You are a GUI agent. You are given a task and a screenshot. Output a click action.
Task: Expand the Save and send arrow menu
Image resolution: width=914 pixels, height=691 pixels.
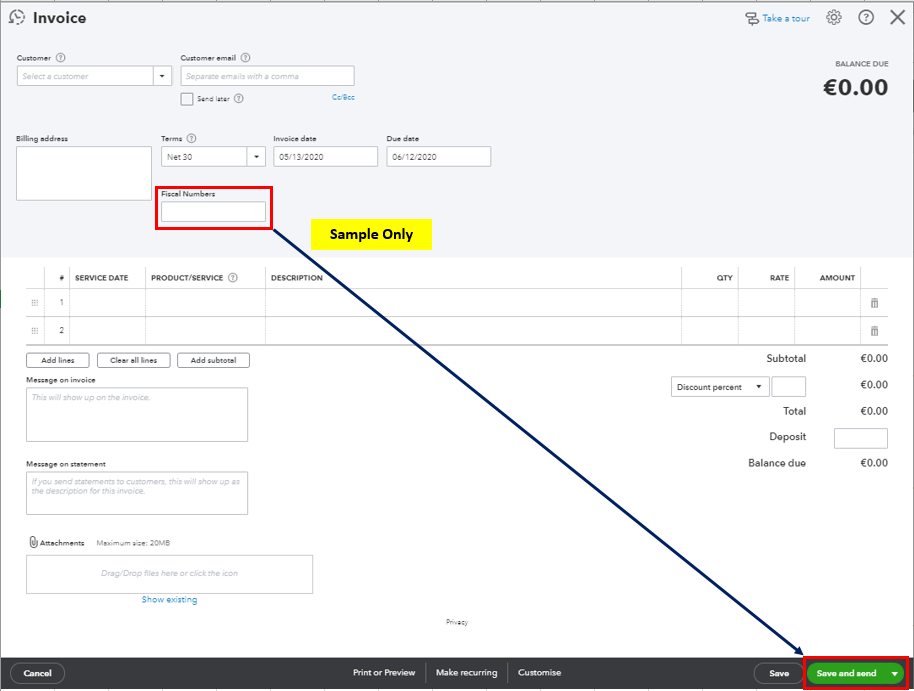(894, 674)
